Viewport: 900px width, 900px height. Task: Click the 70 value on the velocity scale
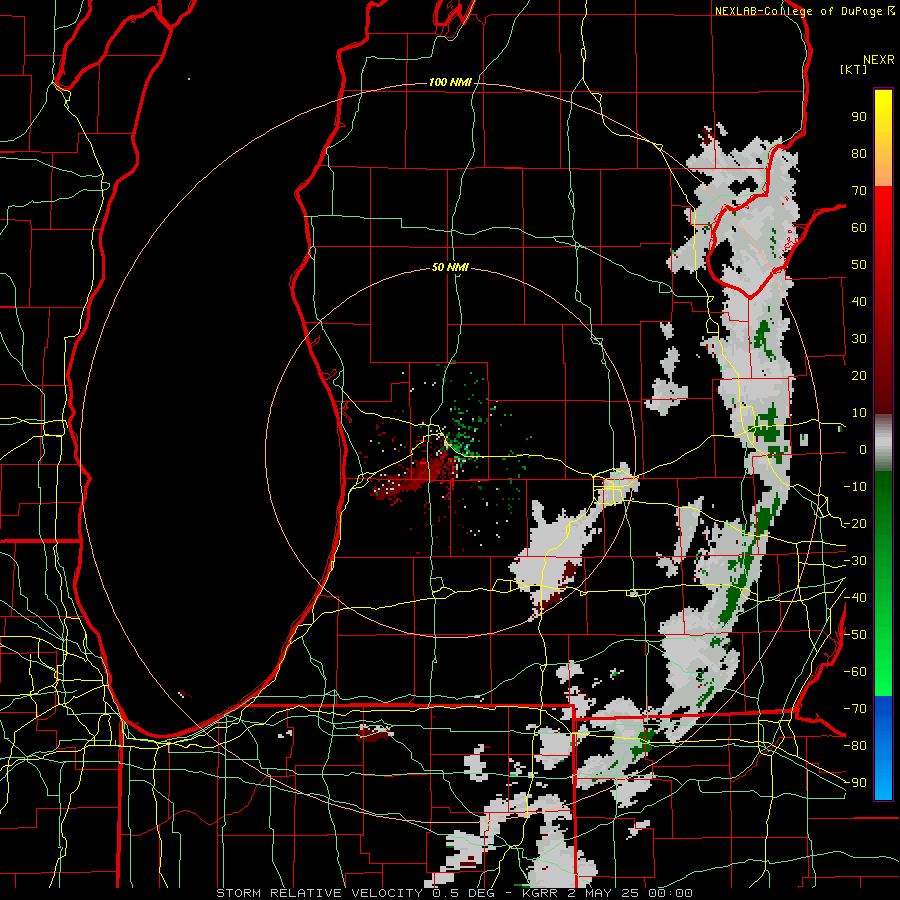coord(859,191)
